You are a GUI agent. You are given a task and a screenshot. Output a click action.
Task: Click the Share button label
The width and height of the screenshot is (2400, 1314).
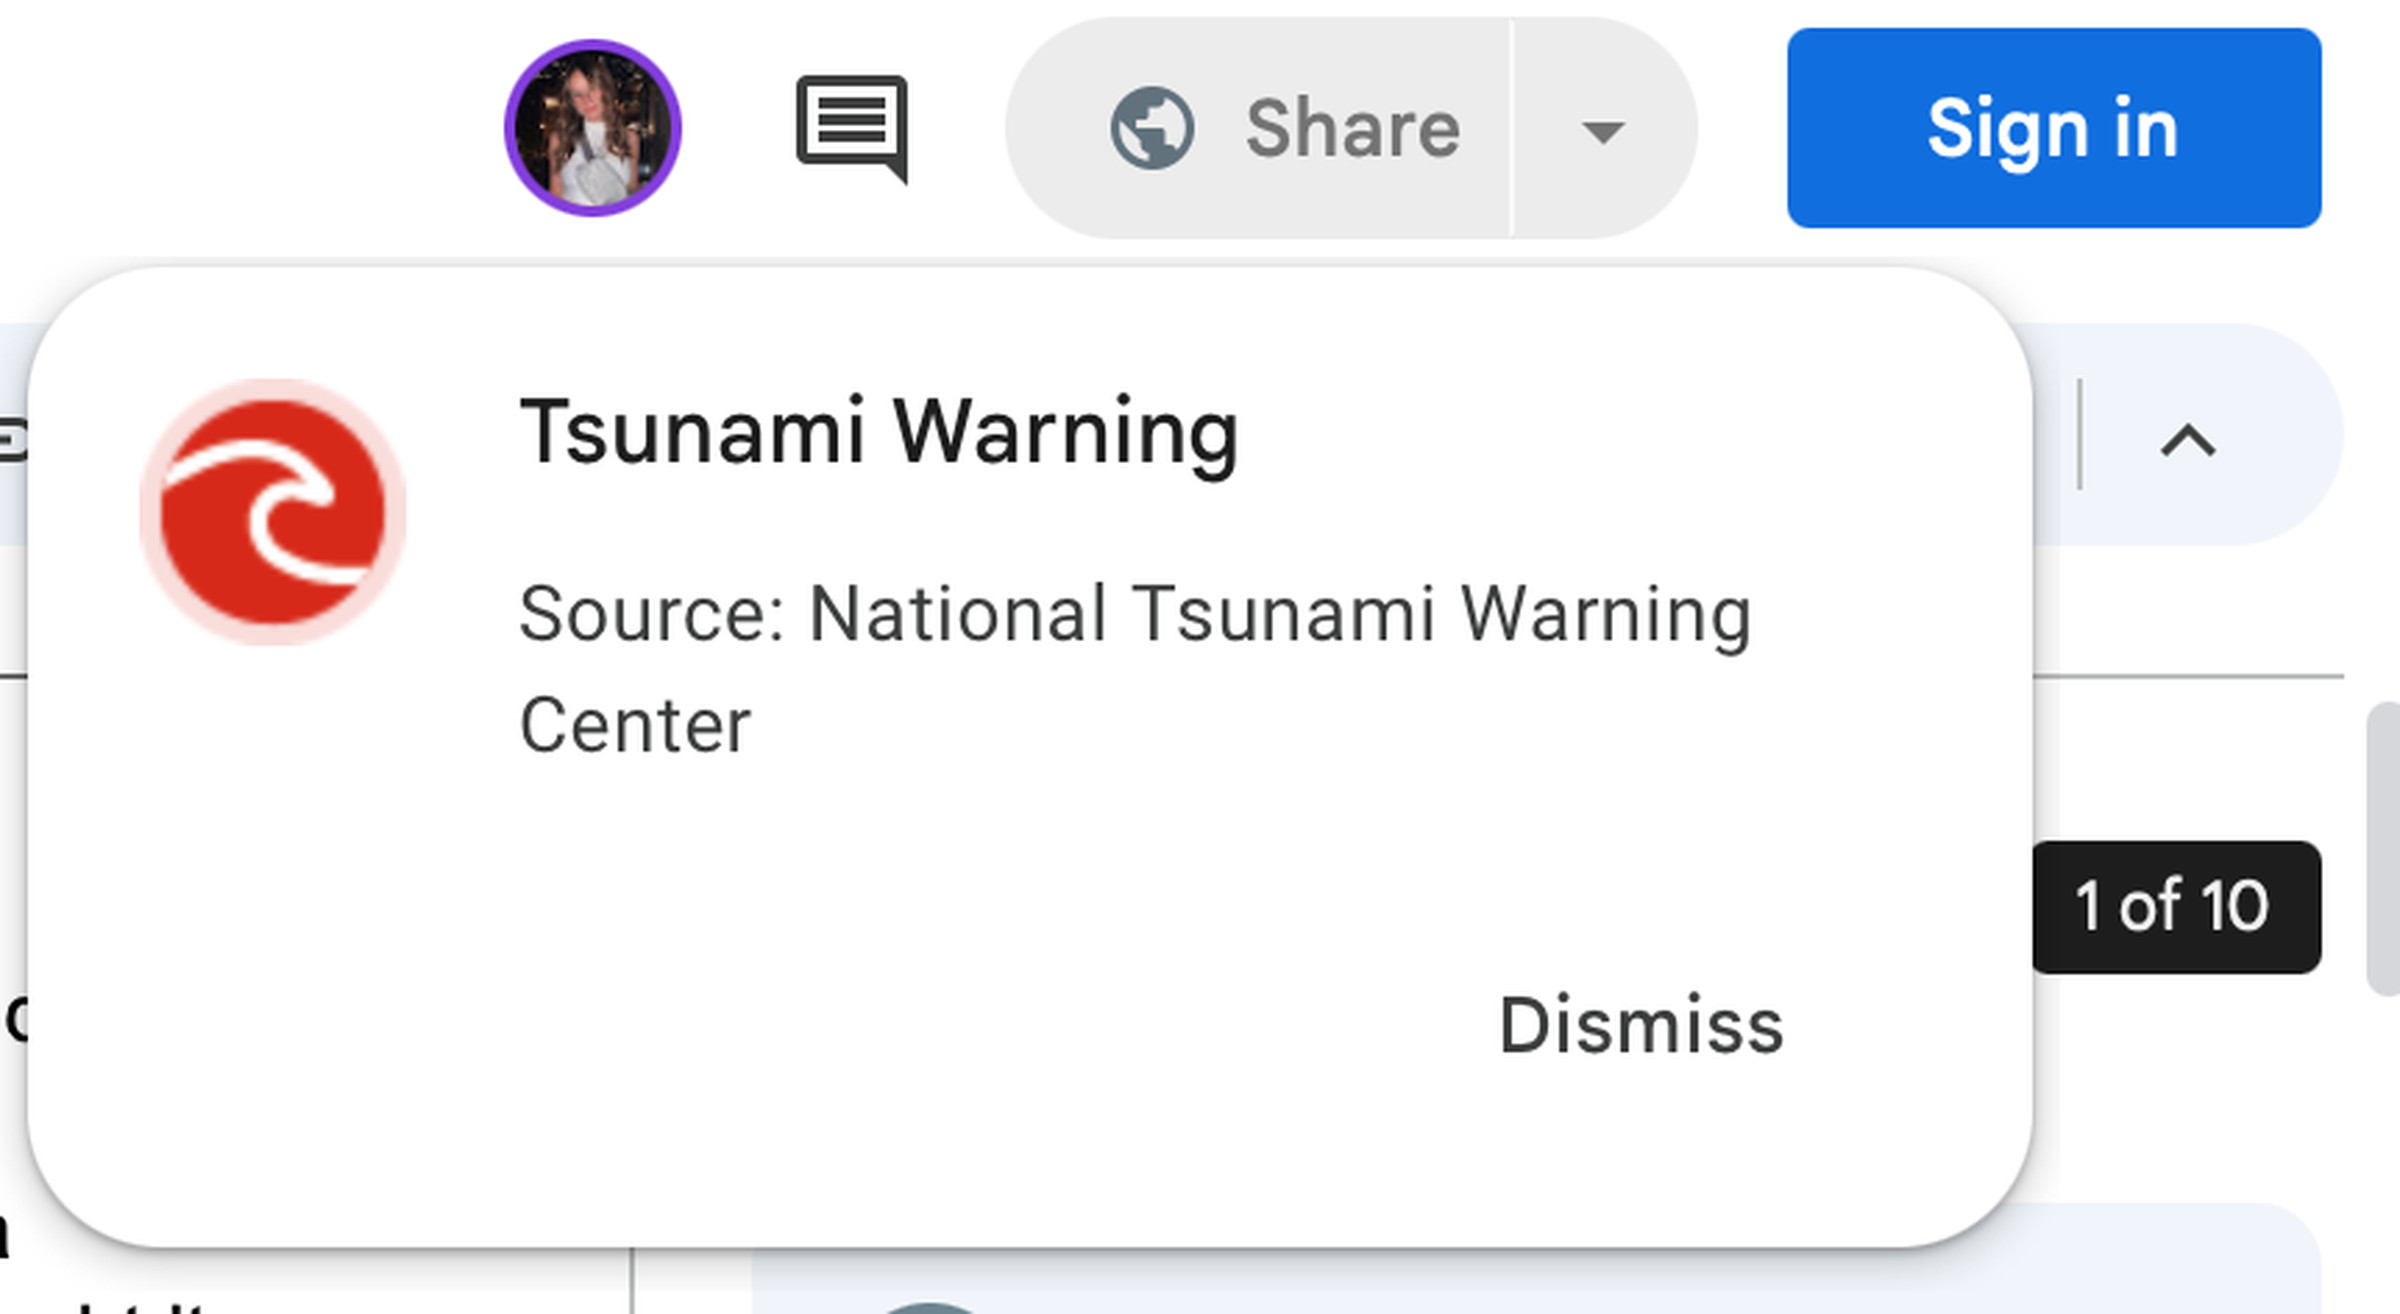(x=1352, y=128)
